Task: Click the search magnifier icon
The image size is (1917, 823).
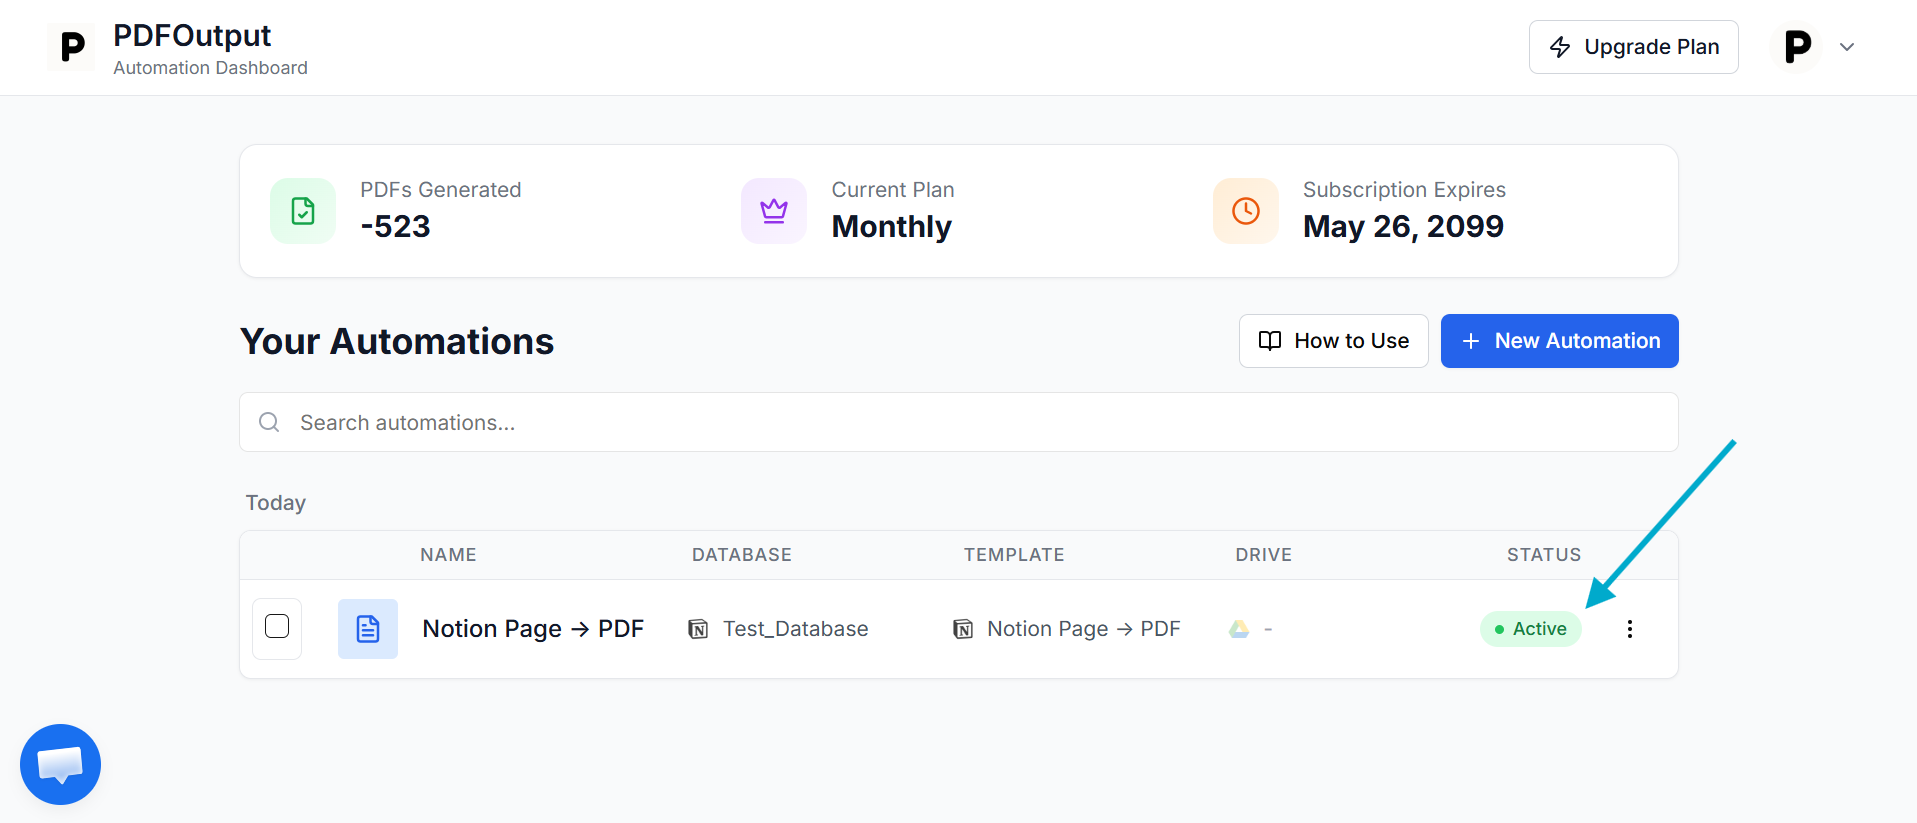Action: pyautogui.click(x=269, y=422)
